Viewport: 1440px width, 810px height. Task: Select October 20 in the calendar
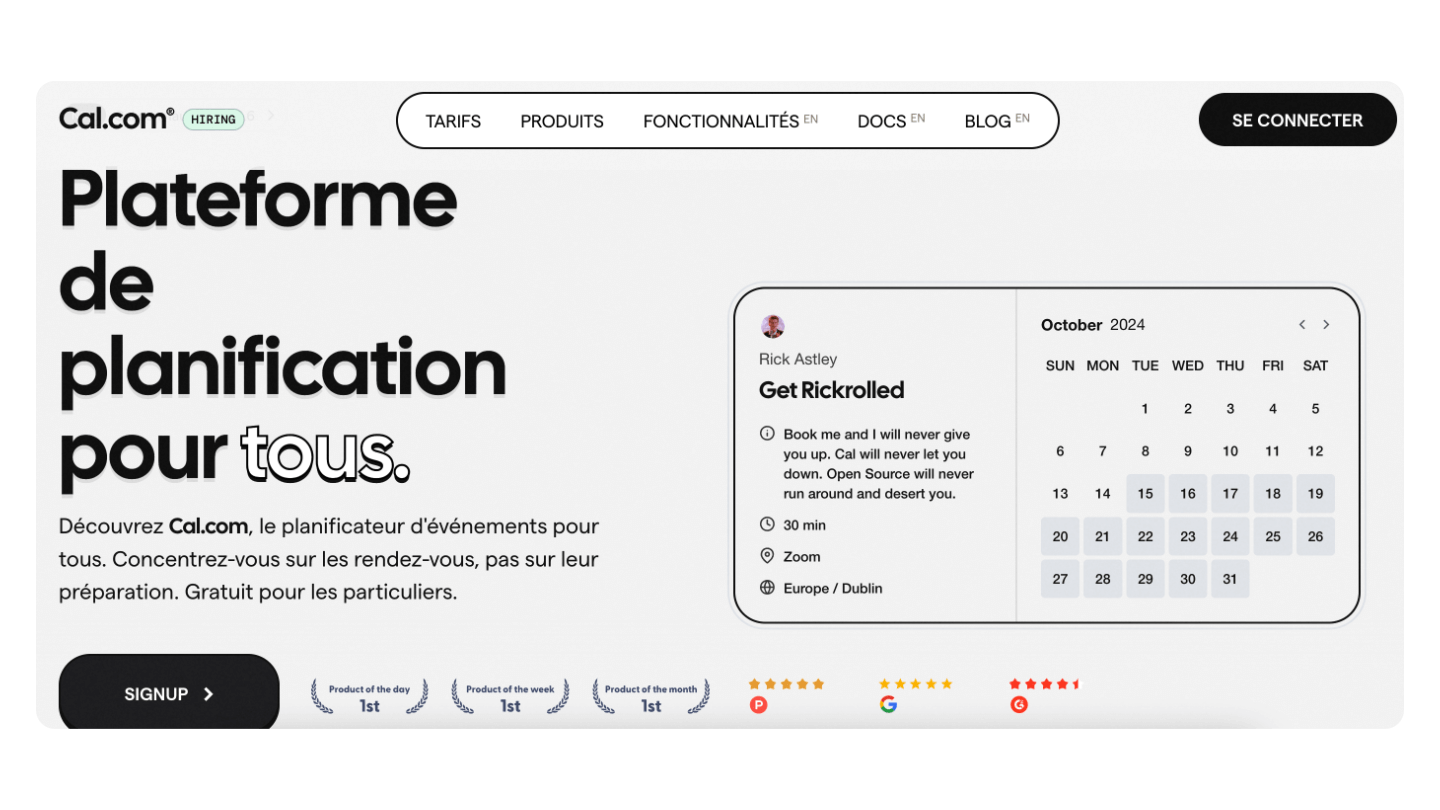tap(1060, 536)
